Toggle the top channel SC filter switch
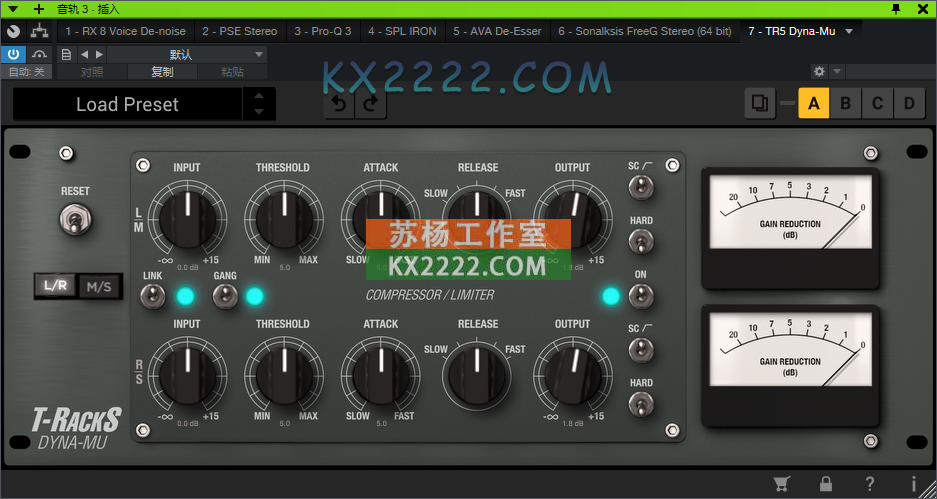 tap(641, 188)
